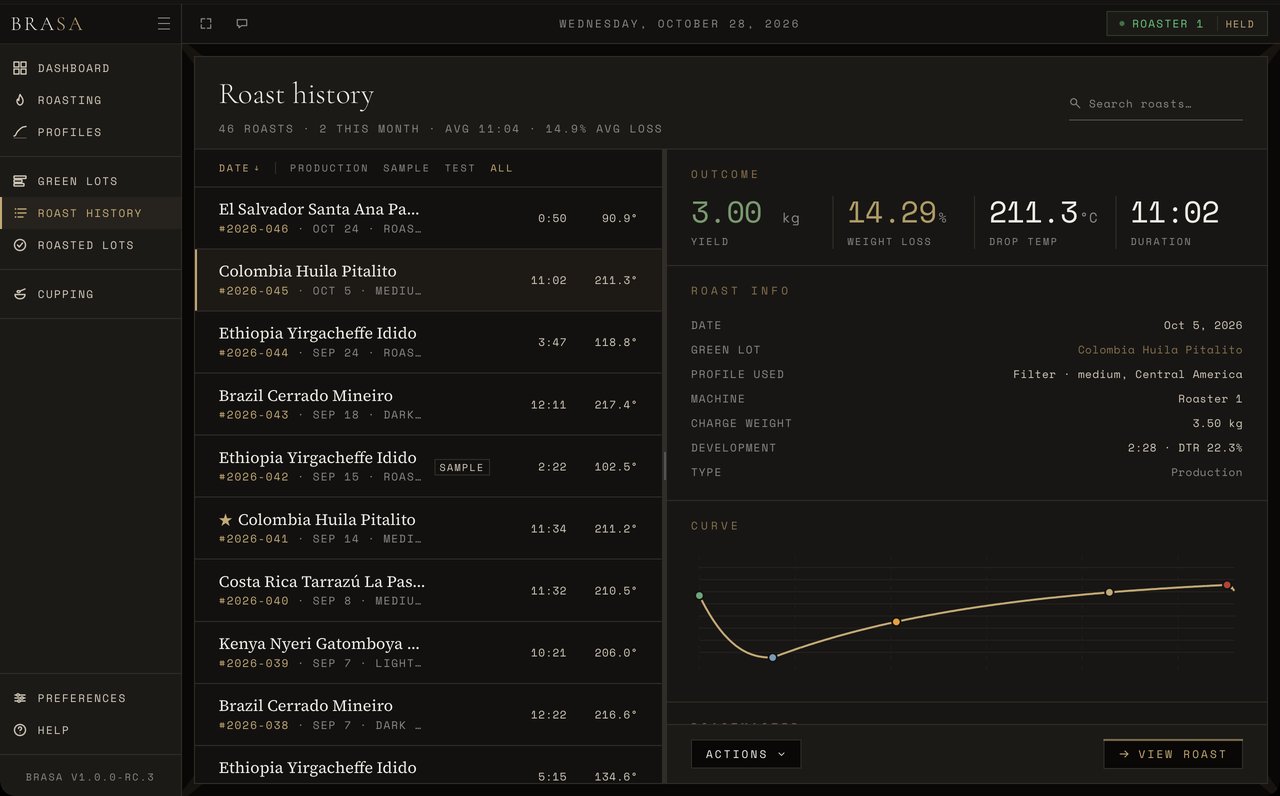Click the 14.29% weight loss value
This screenshot has width=1280, height=796.
click(897, 213)
